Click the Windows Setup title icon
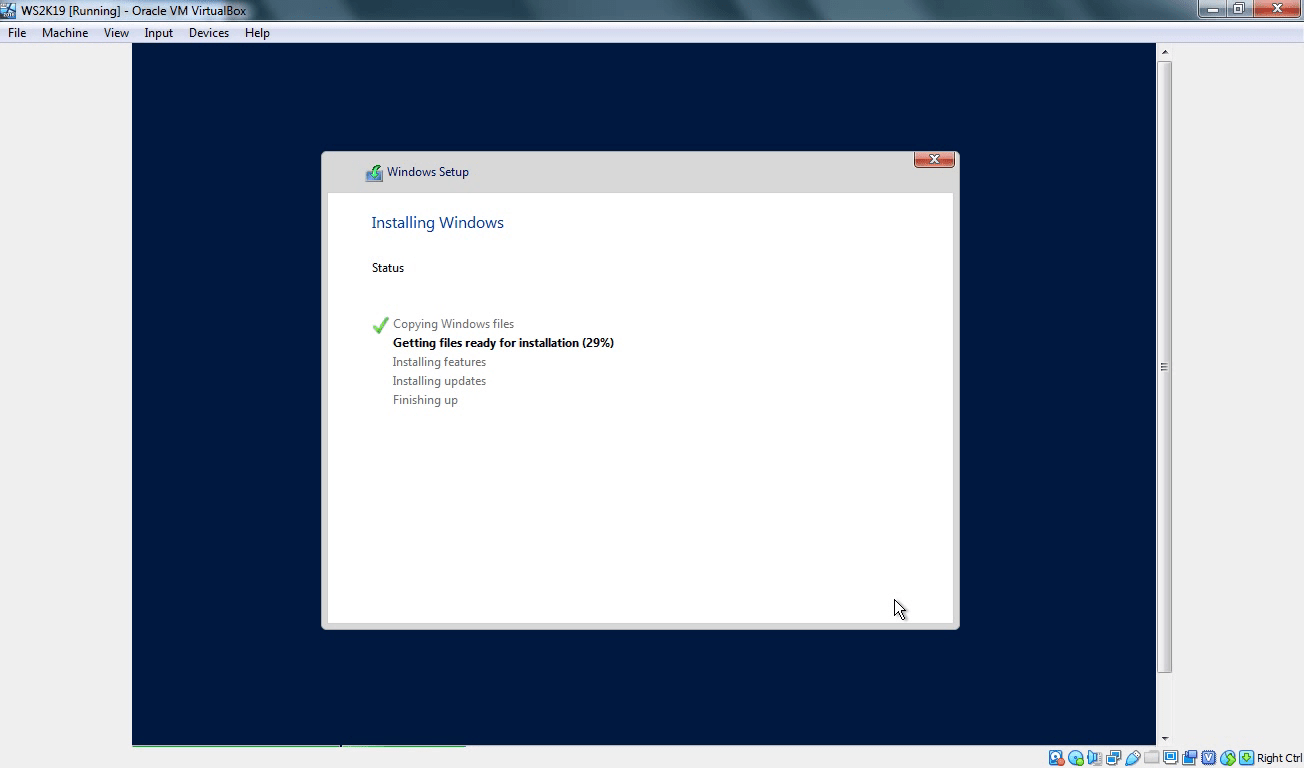The image size is (1304, 768). pyautogui.click(x=374, y=173)
